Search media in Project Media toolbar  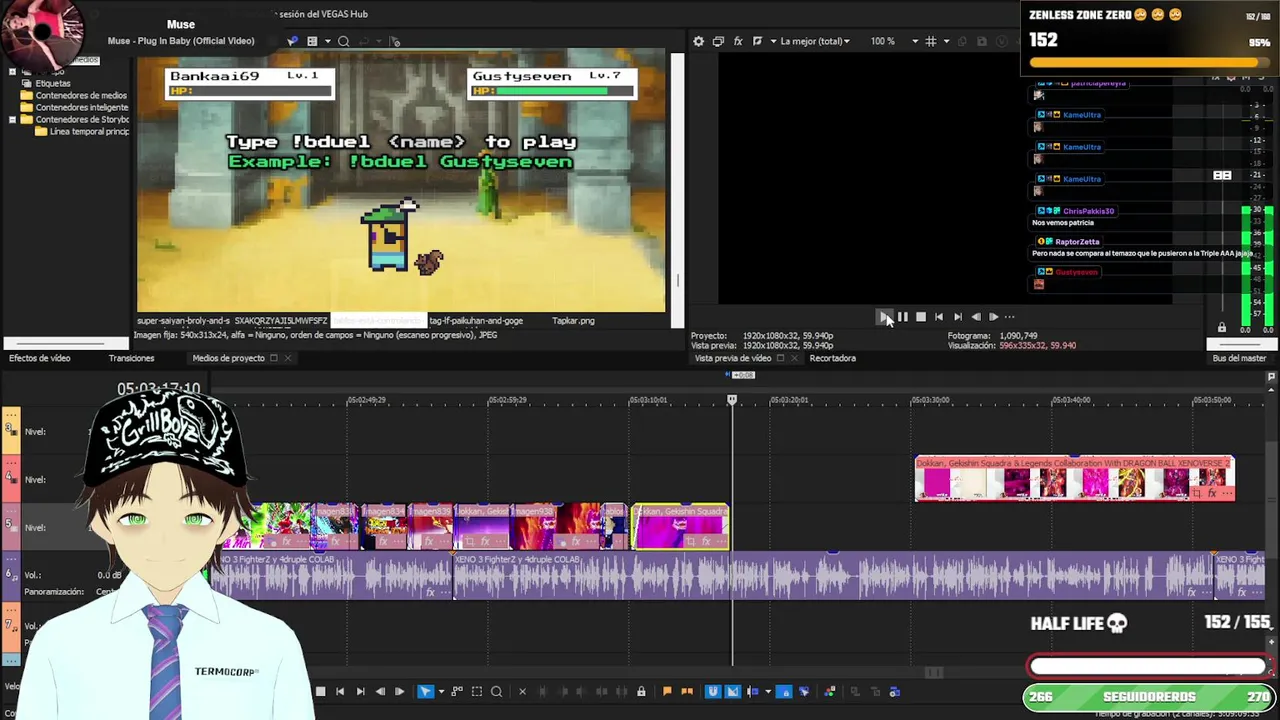pyautogui.click(x=343, y=41)
